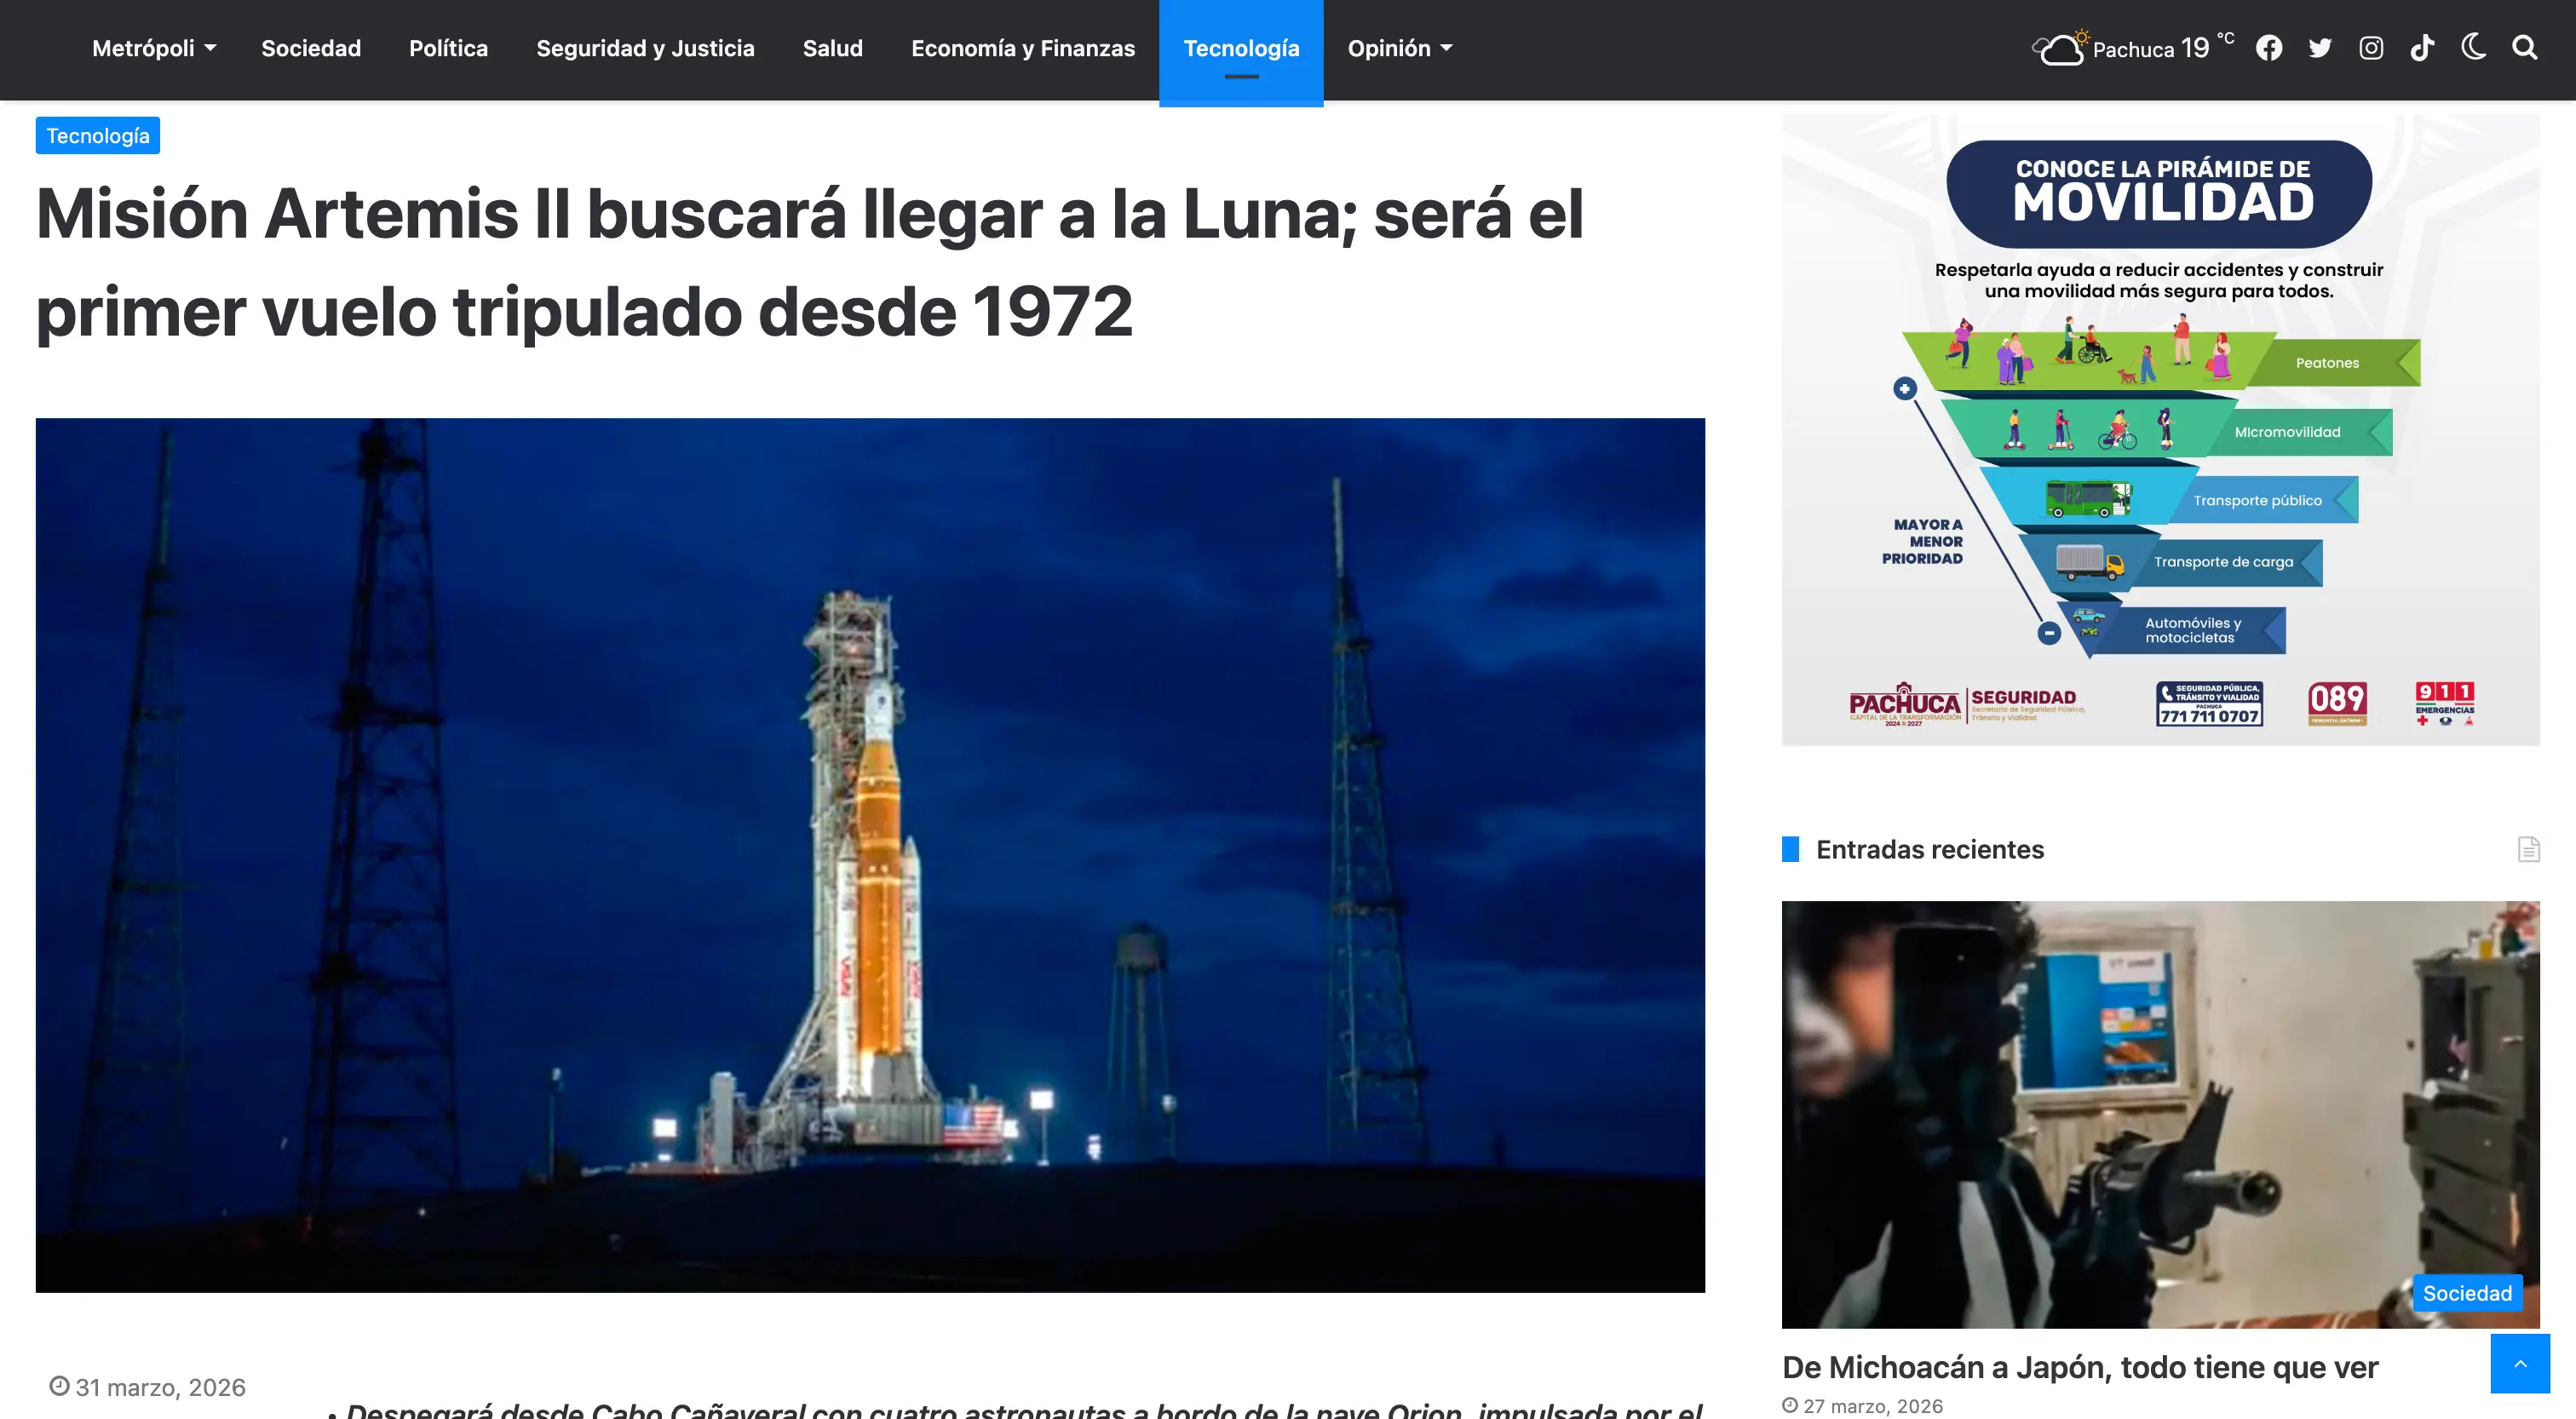
Task: Open the Twitter profile icon
Action: (2320, 47)
